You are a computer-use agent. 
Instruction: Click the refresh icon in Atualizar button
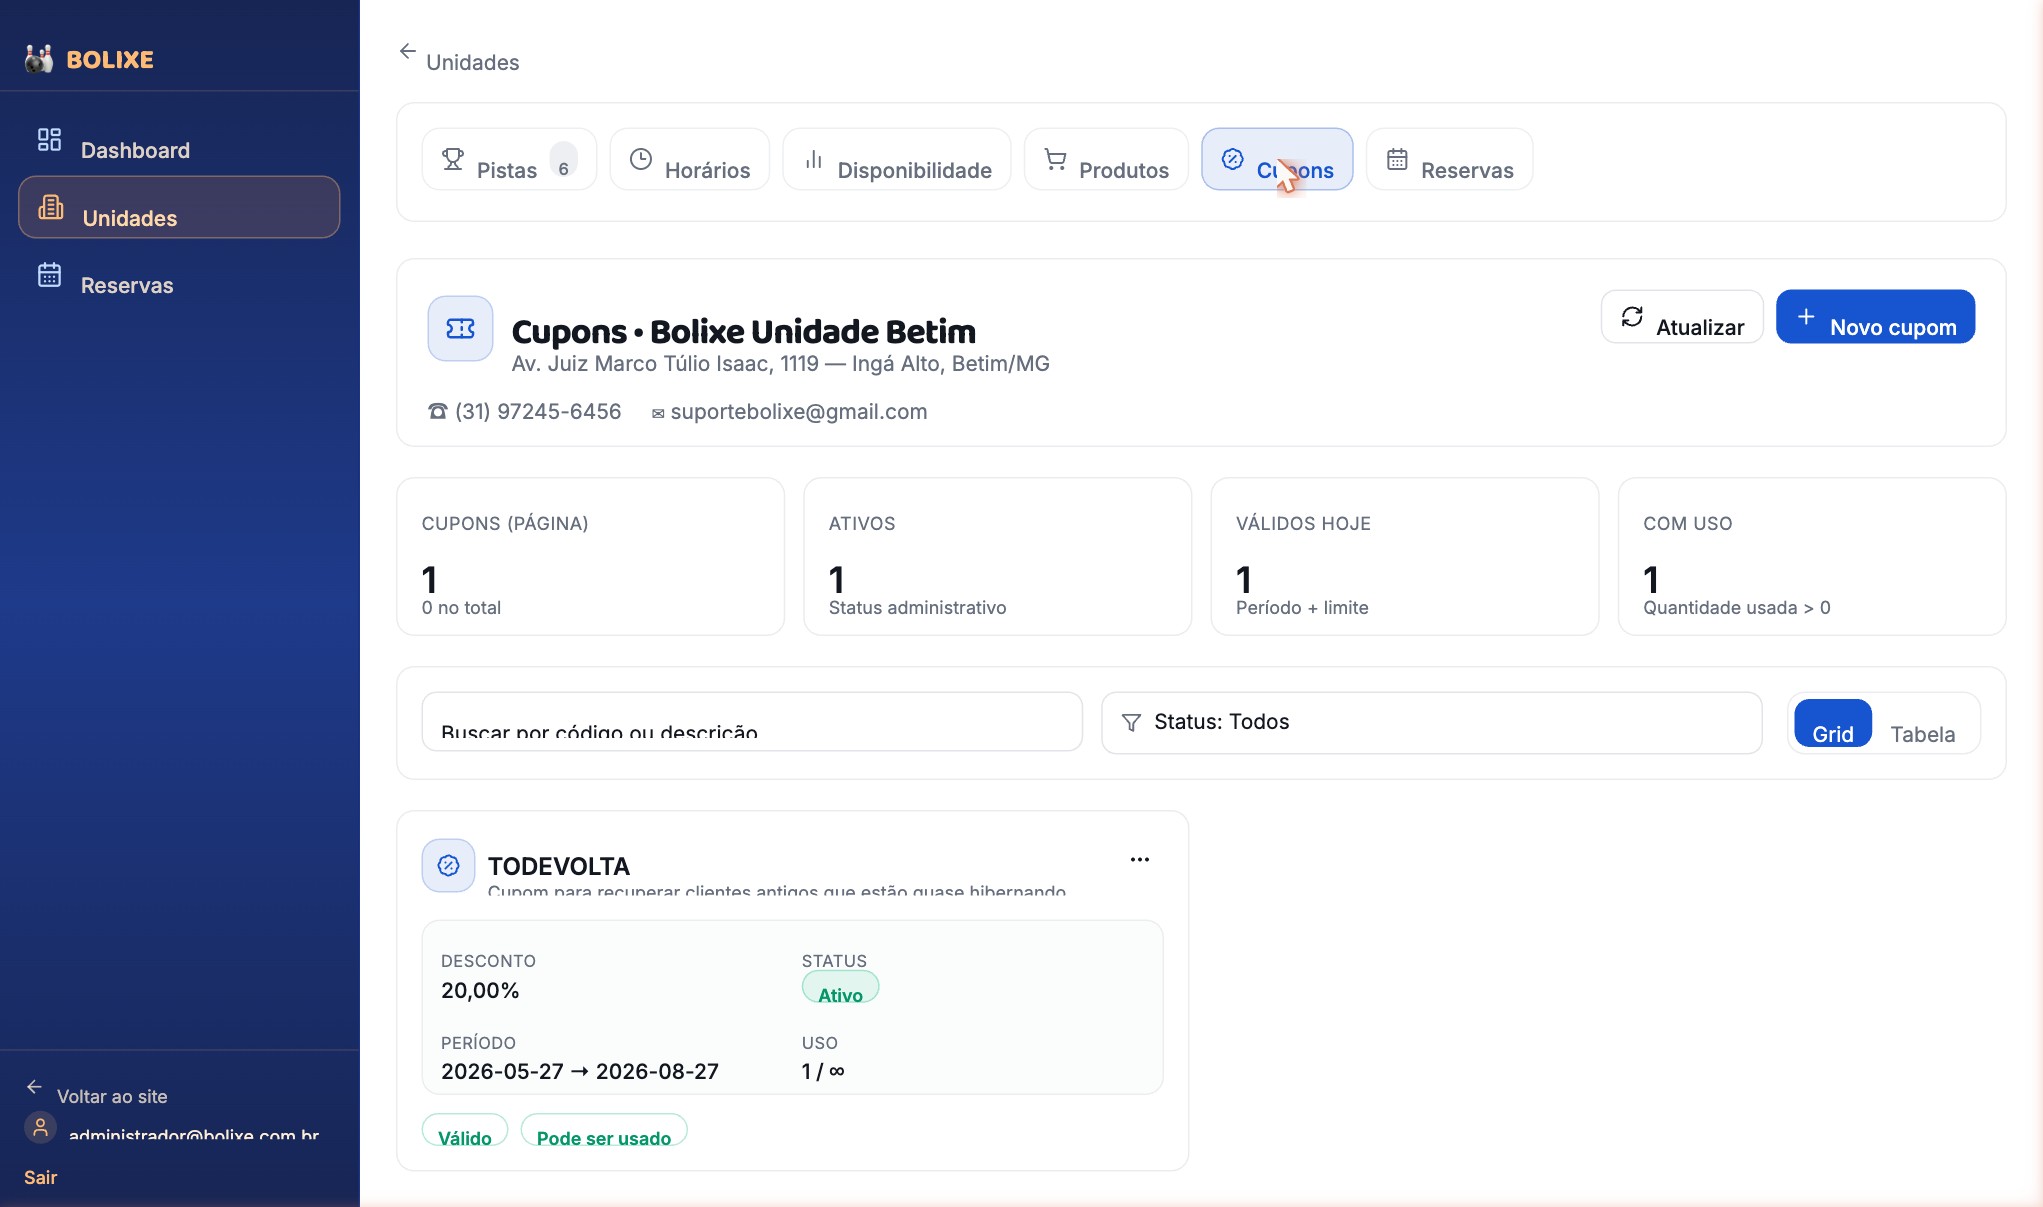point(1632,316)
